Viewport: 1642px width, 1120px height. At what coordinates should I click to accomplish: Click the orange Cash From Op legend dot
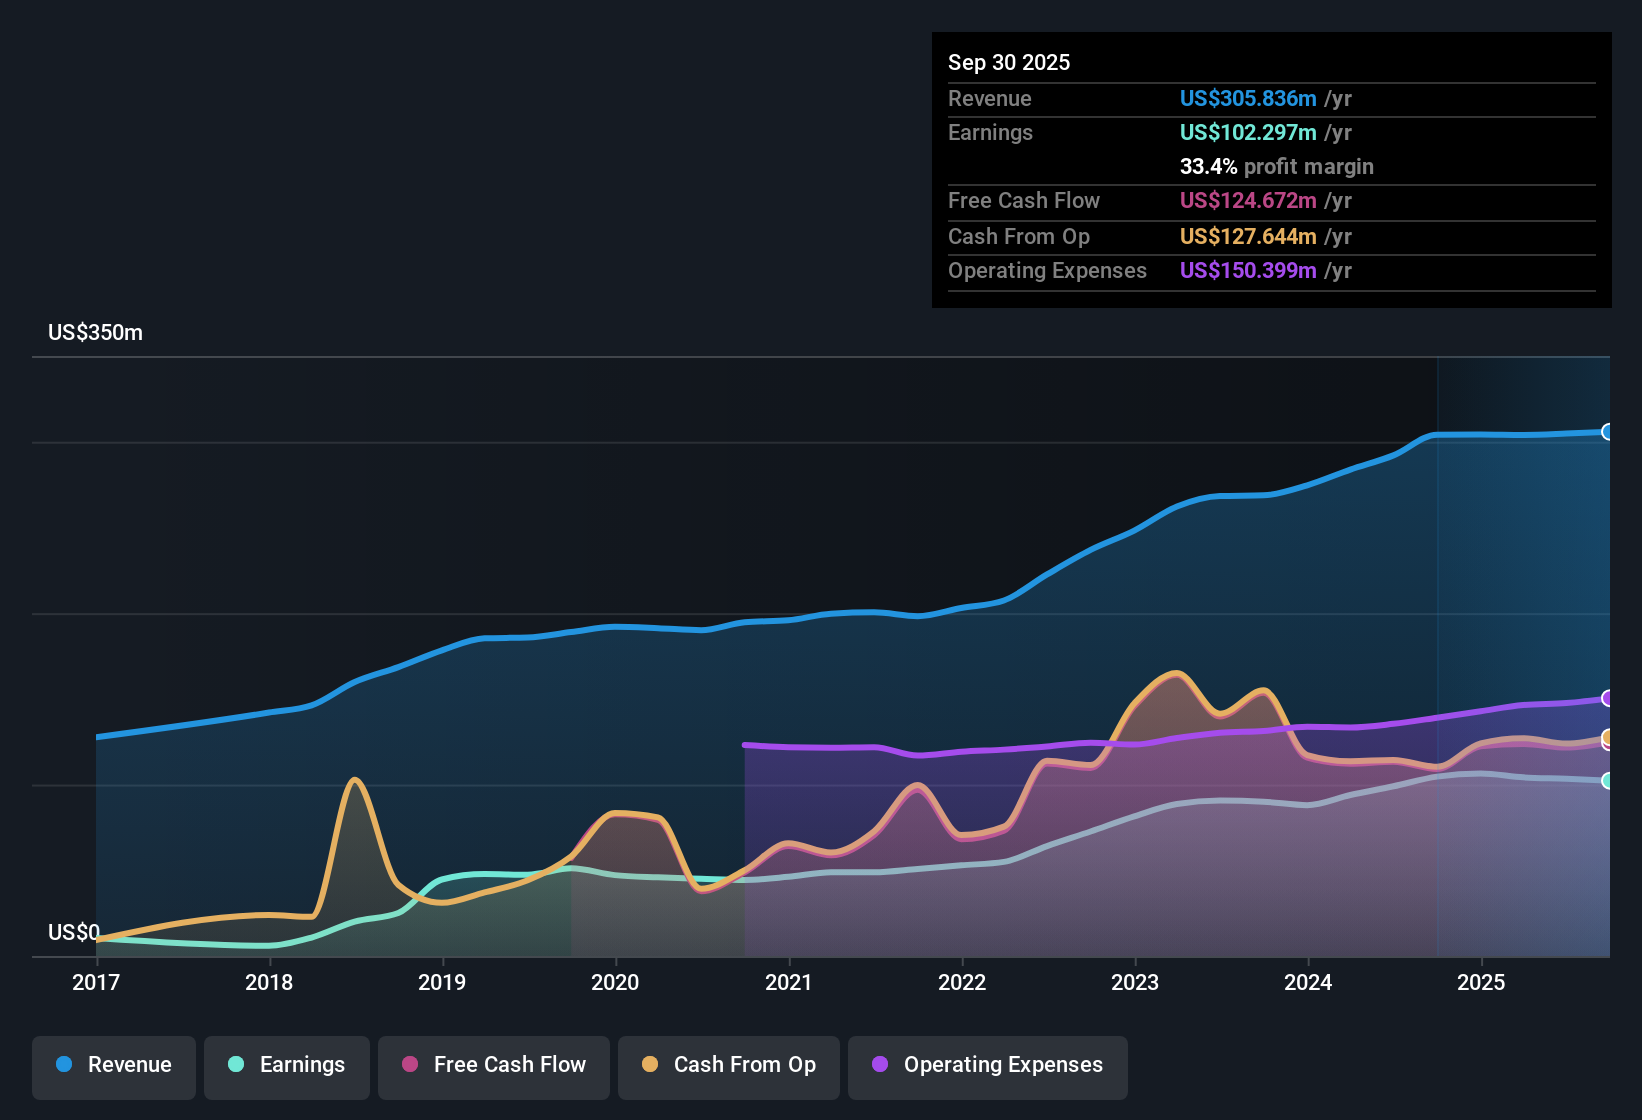(x=650, y=1064)
